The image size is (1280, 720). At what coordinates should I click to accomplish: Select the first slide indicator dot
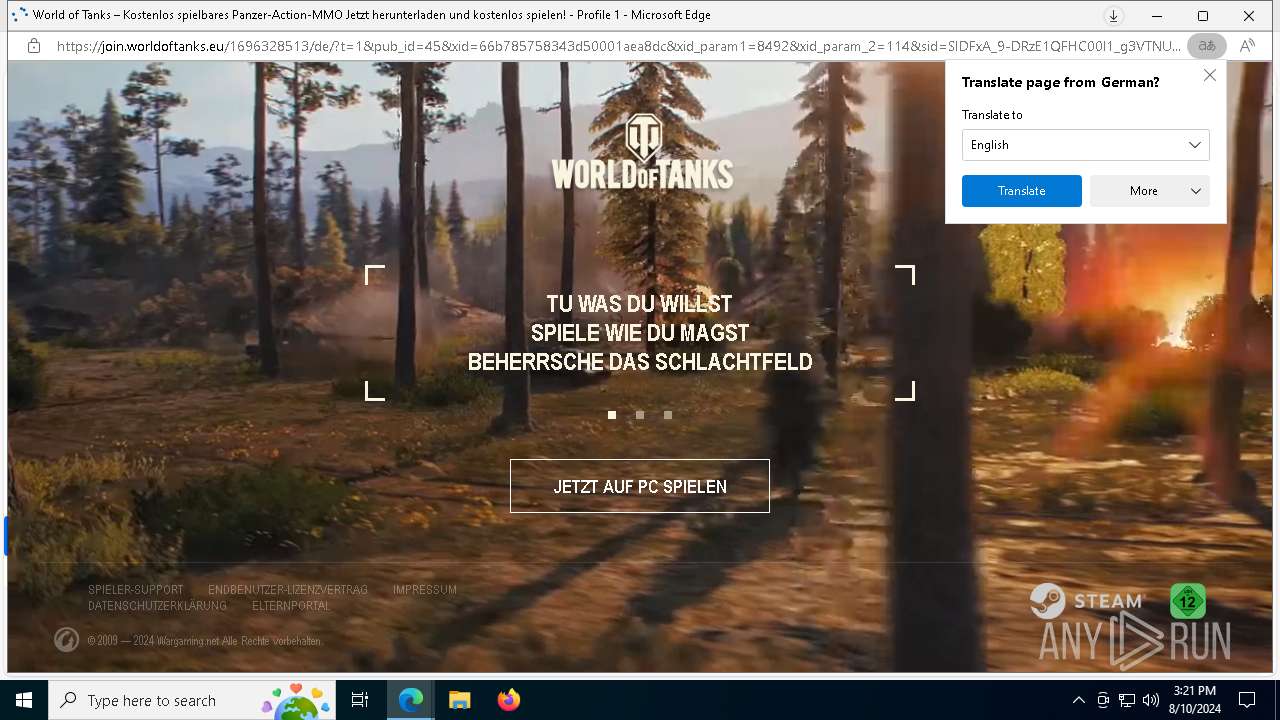[612, 415]
